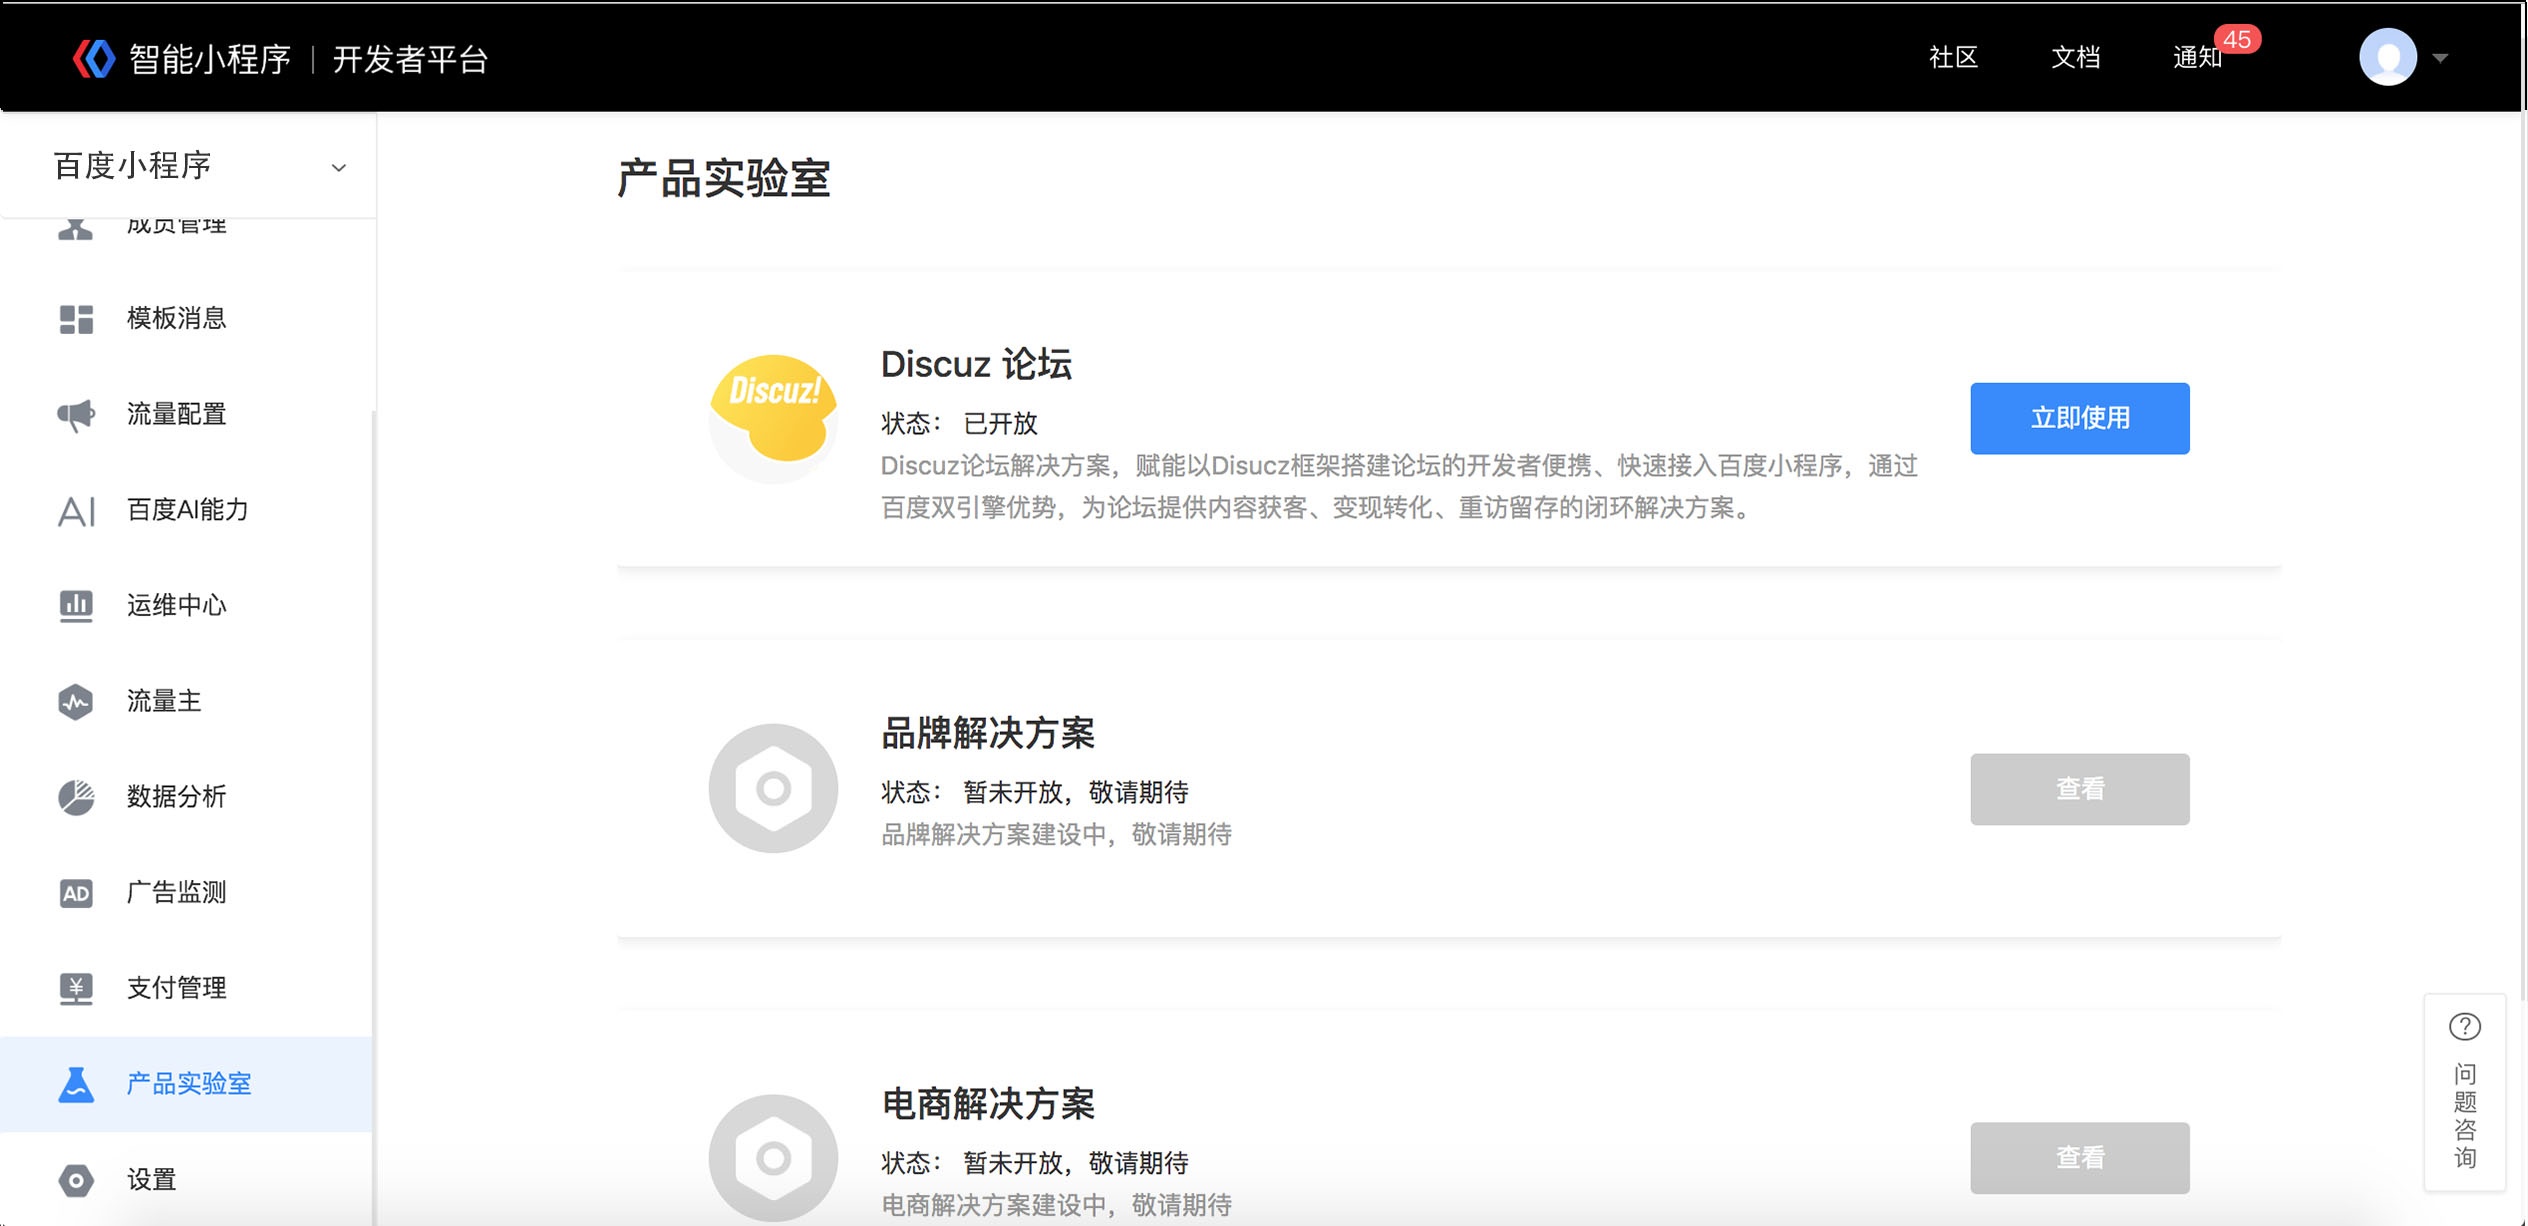Click the Discuz! yellow logo
The image size is (2528, 1226).
(x=773, y=418)
